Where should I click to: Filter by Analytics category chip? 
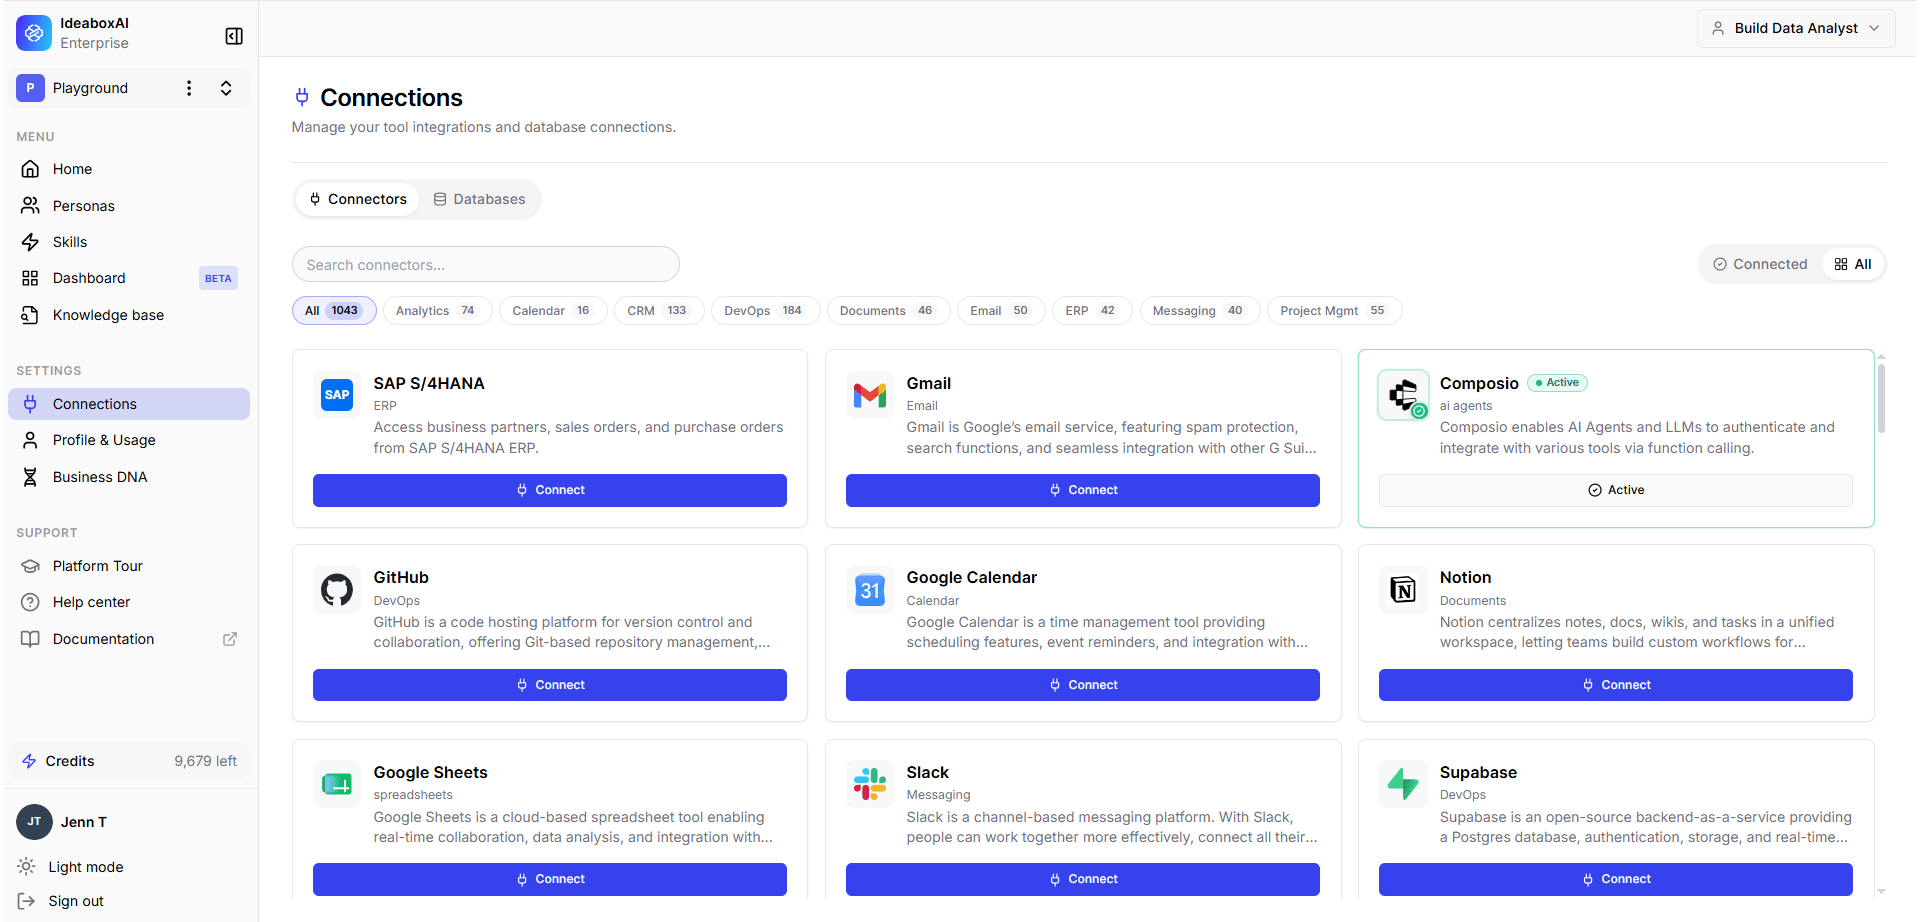coord(437,311)
